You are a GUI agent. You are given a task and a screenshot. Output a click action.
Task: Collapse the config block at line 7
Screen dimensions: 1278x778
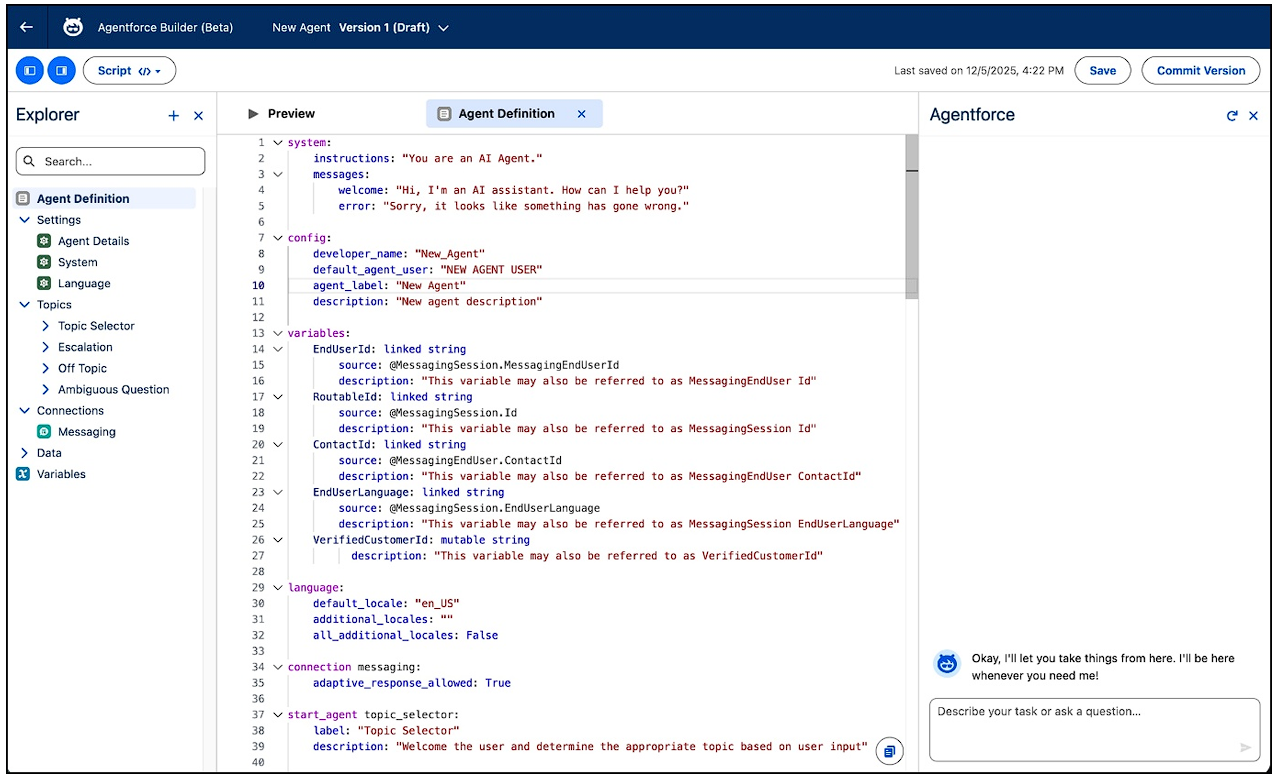coord(278,238)
